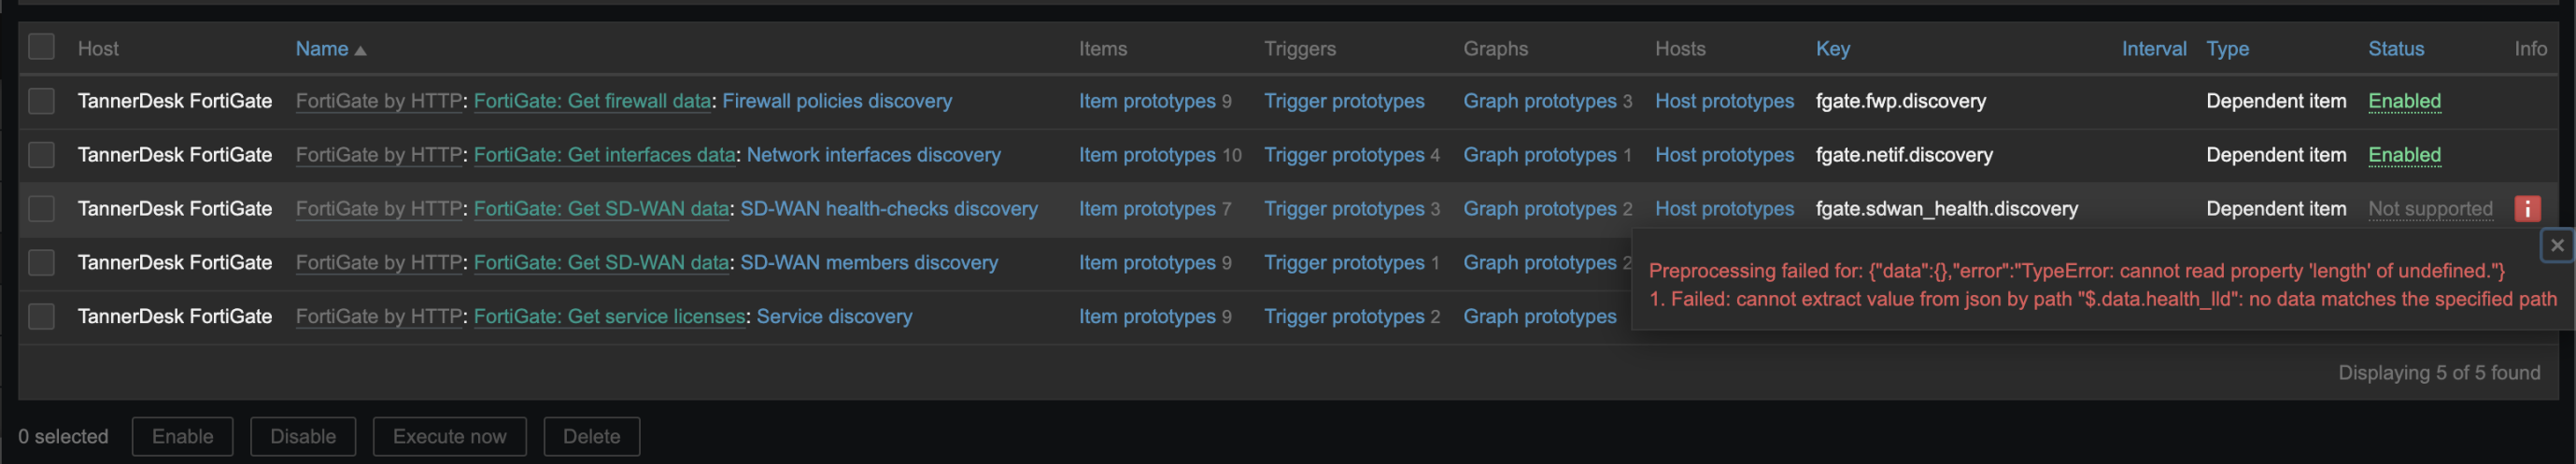Tick the Service discovery row checkbox

[x=41, y=316]
